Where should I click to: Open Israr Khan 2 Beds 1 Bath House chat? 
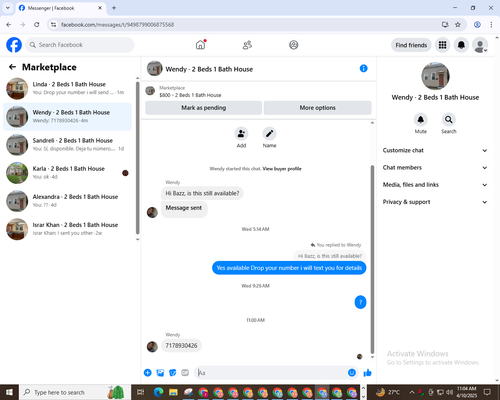click(x=67, y=229)
